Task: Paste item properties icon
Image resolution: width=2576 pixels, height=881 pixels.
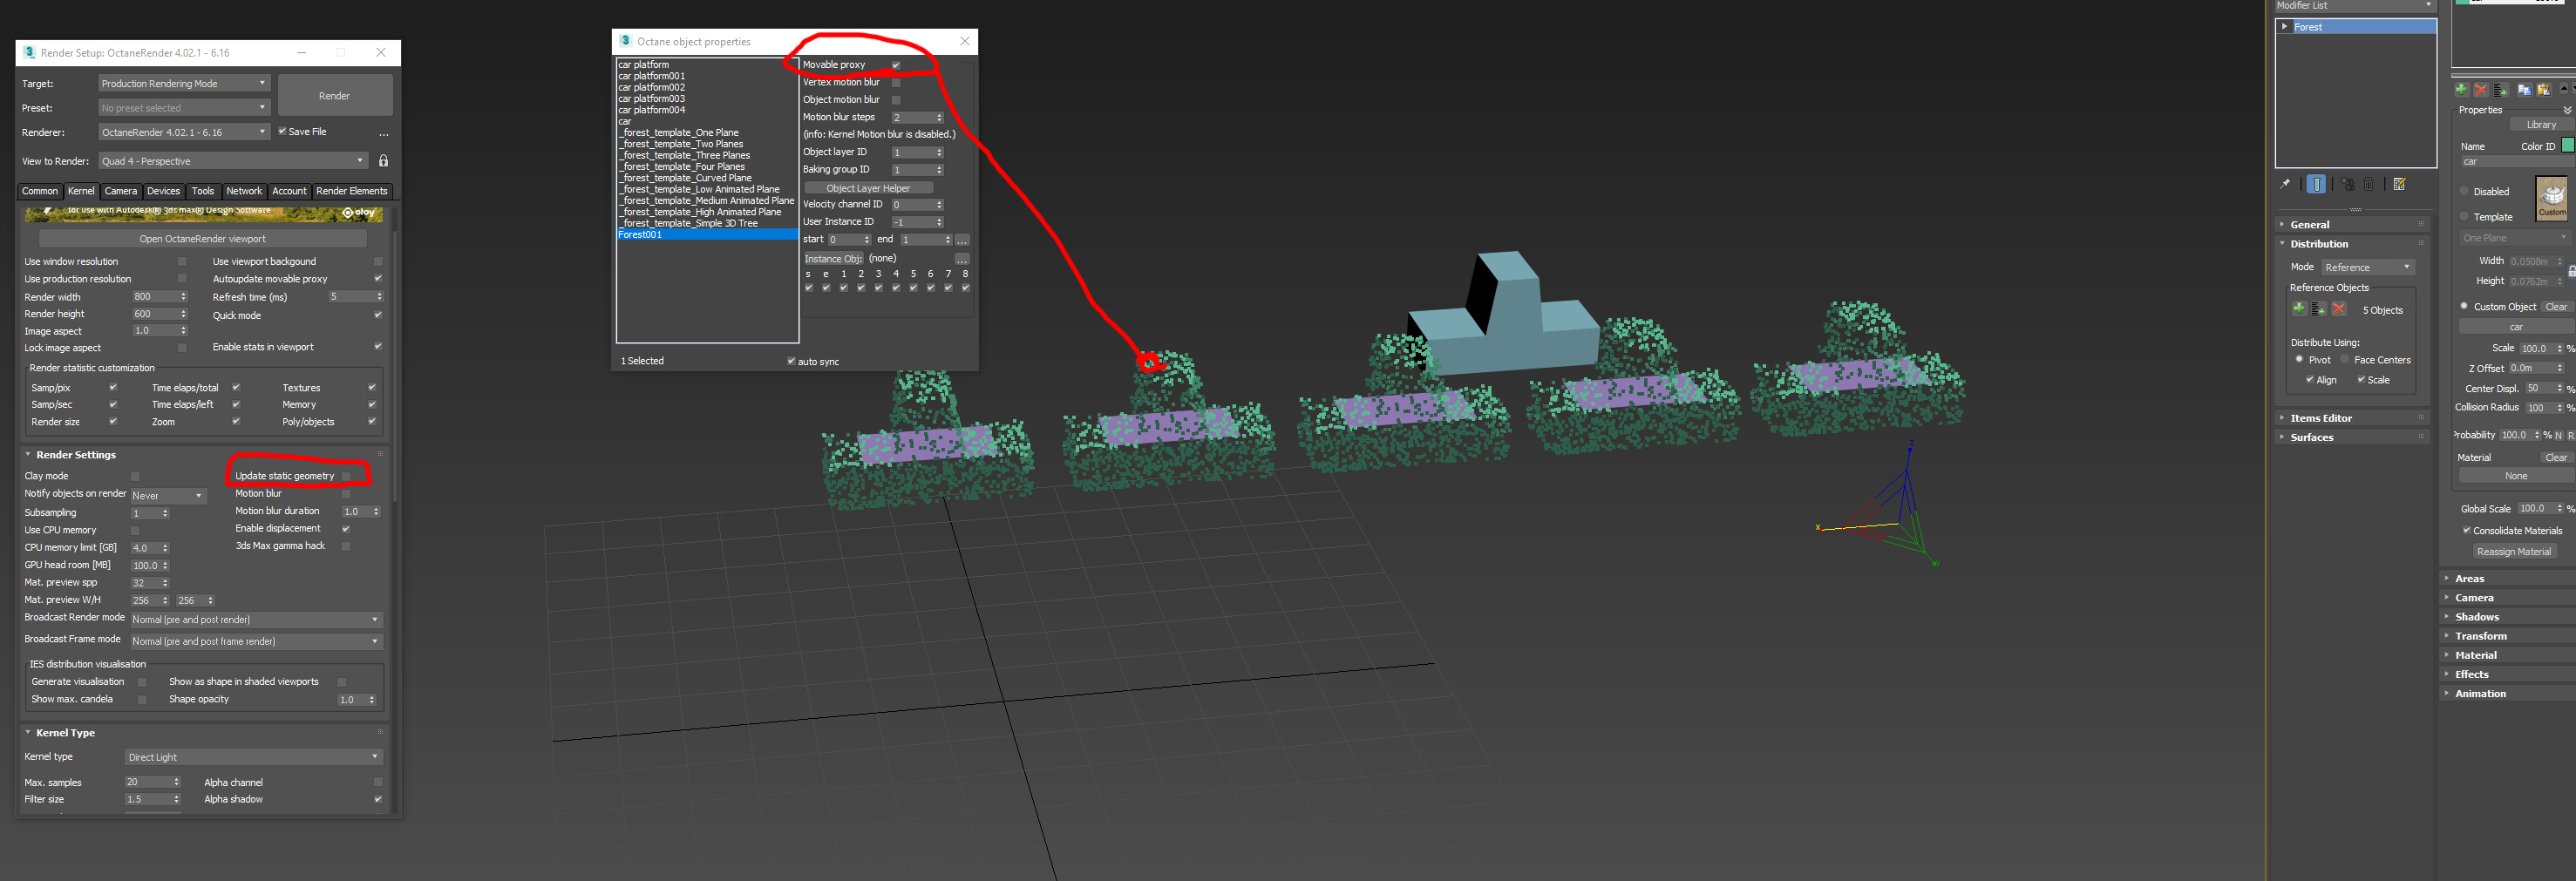Action: (2543, 89)
